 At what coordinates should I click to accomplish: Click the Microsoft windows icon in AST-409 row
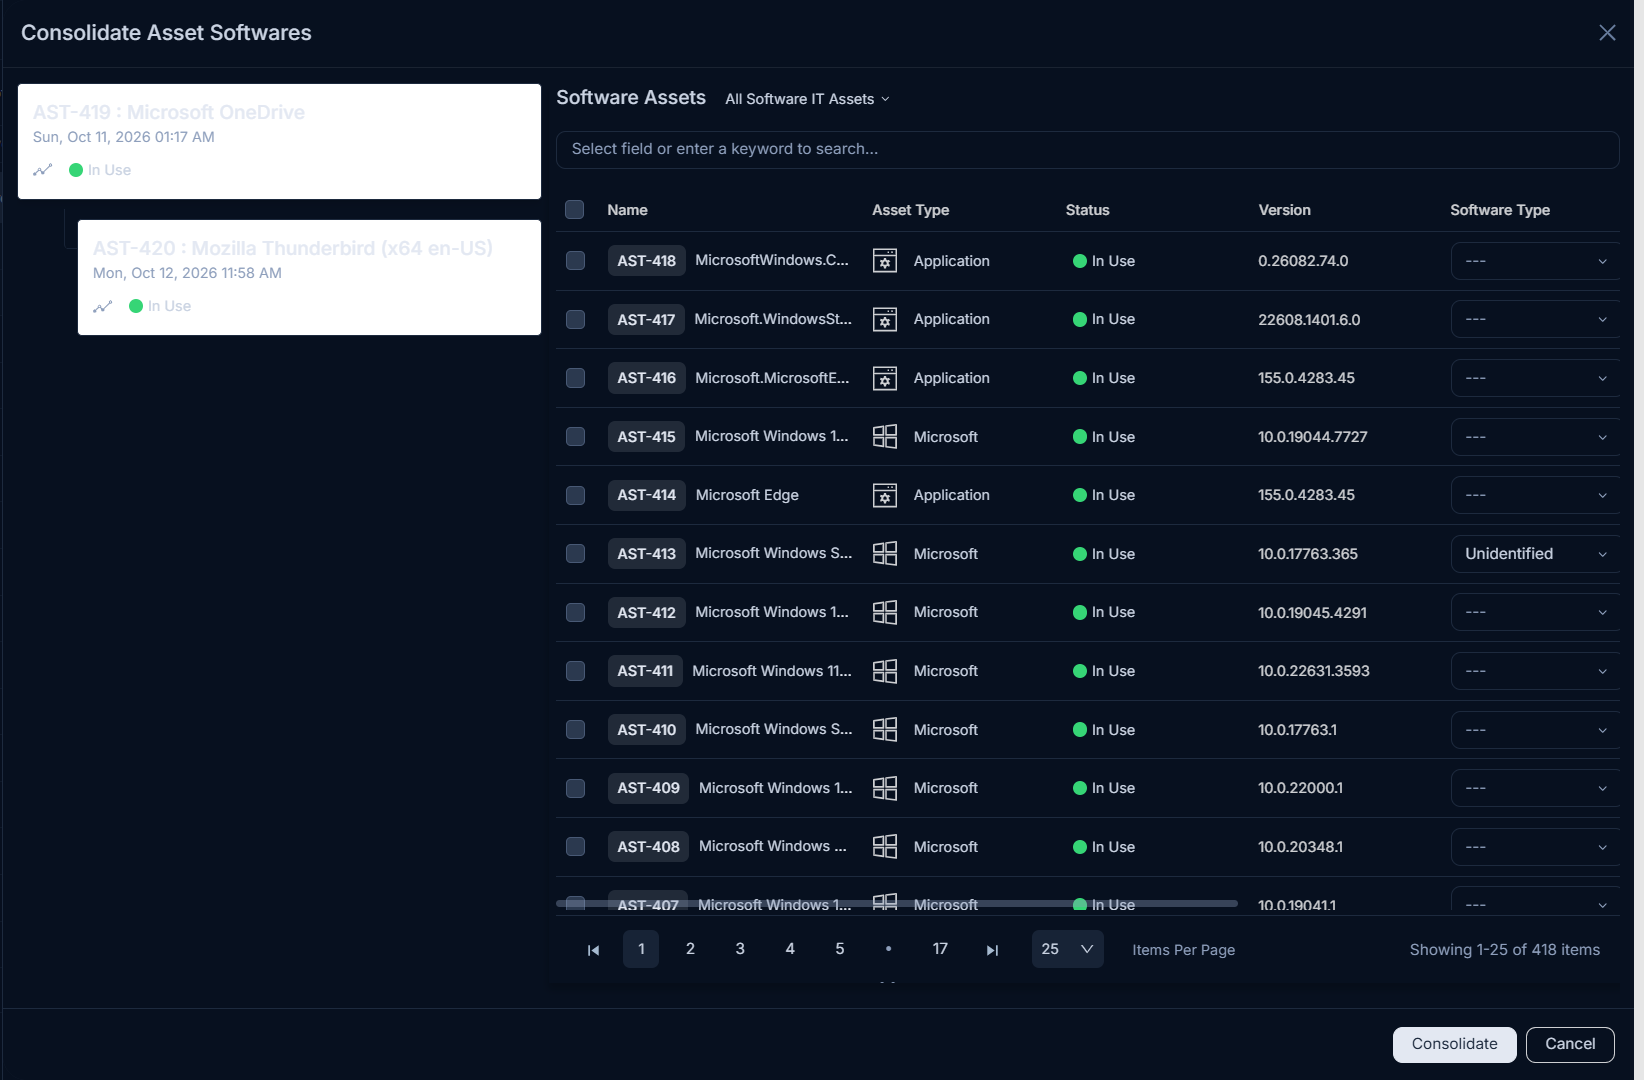tap(885, 788)
